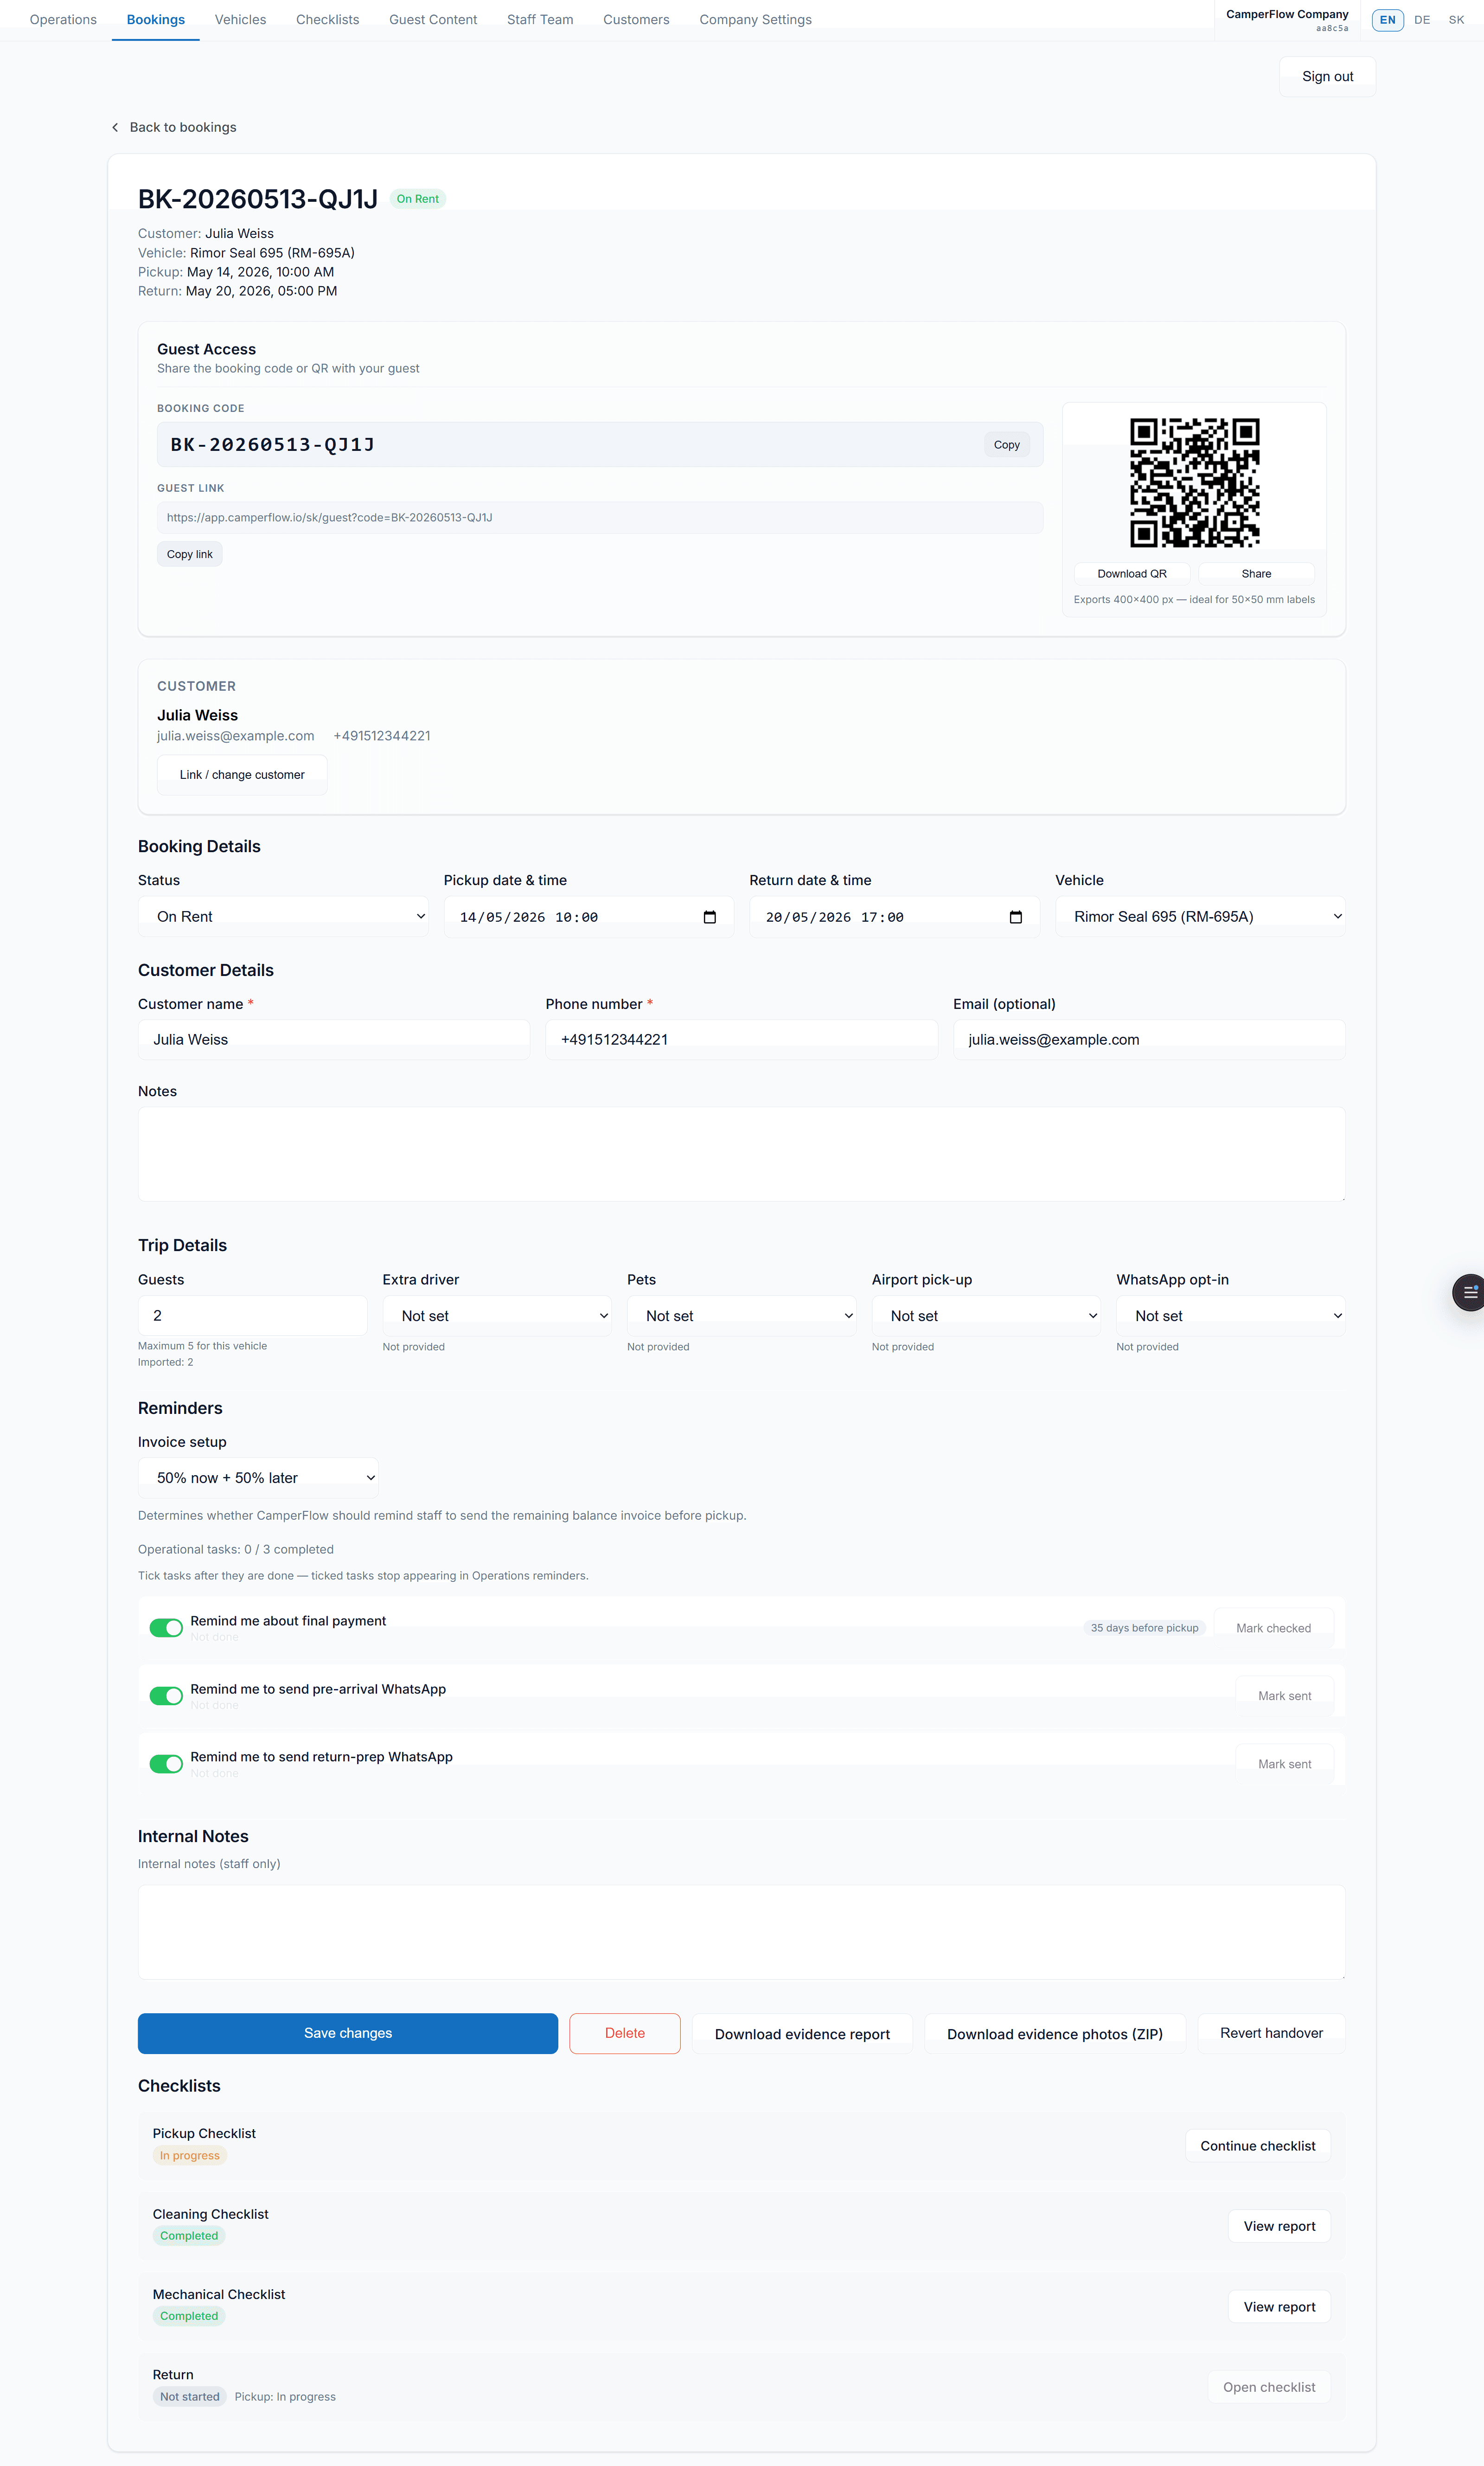Click into the Internal Notes text area
Screen dimensions: 1484x2466
click(742, 1933)
